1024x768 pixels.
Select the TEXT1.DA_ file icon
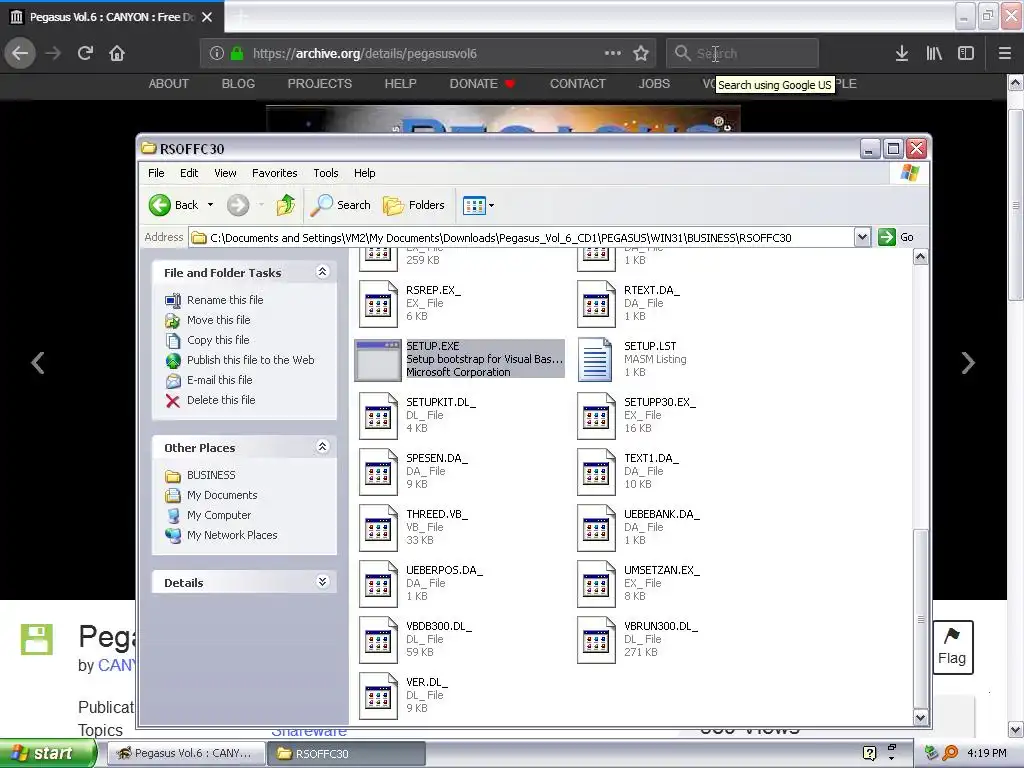(596, 472)
